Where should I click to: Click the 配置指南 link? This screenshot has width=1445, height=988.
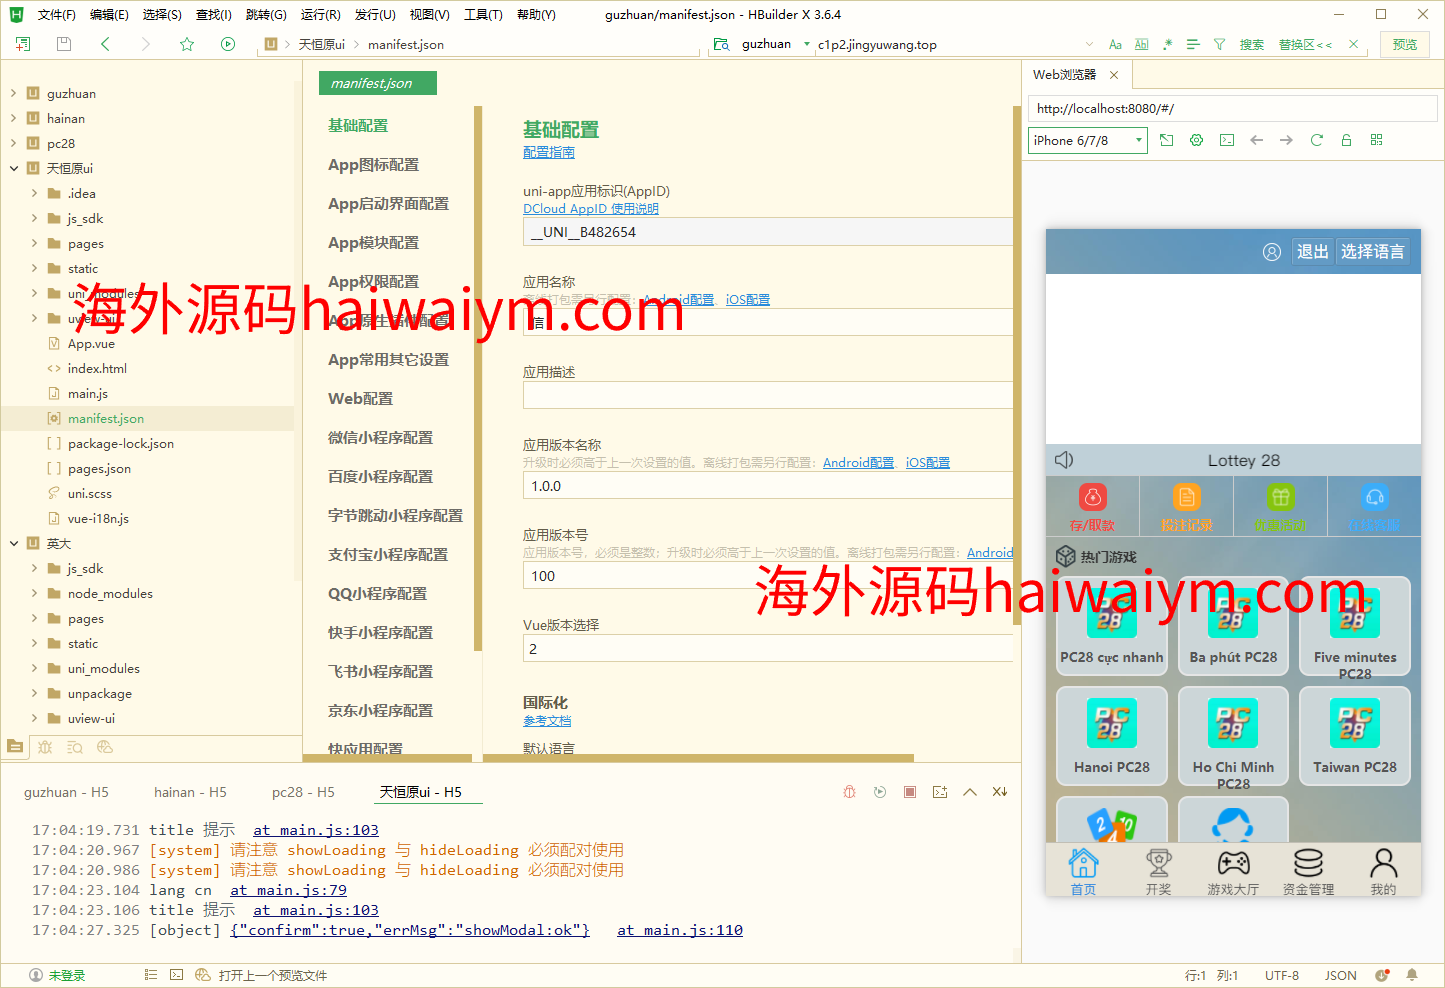(548, 152)
